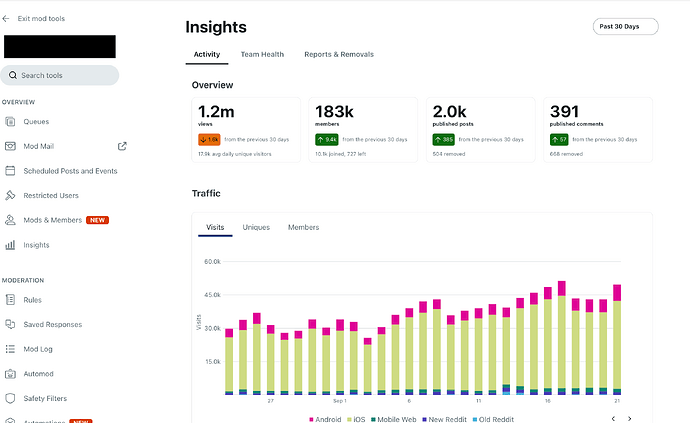Open Mod Log from sidebar
690x423 pixels.
click(x=39, y=349)
